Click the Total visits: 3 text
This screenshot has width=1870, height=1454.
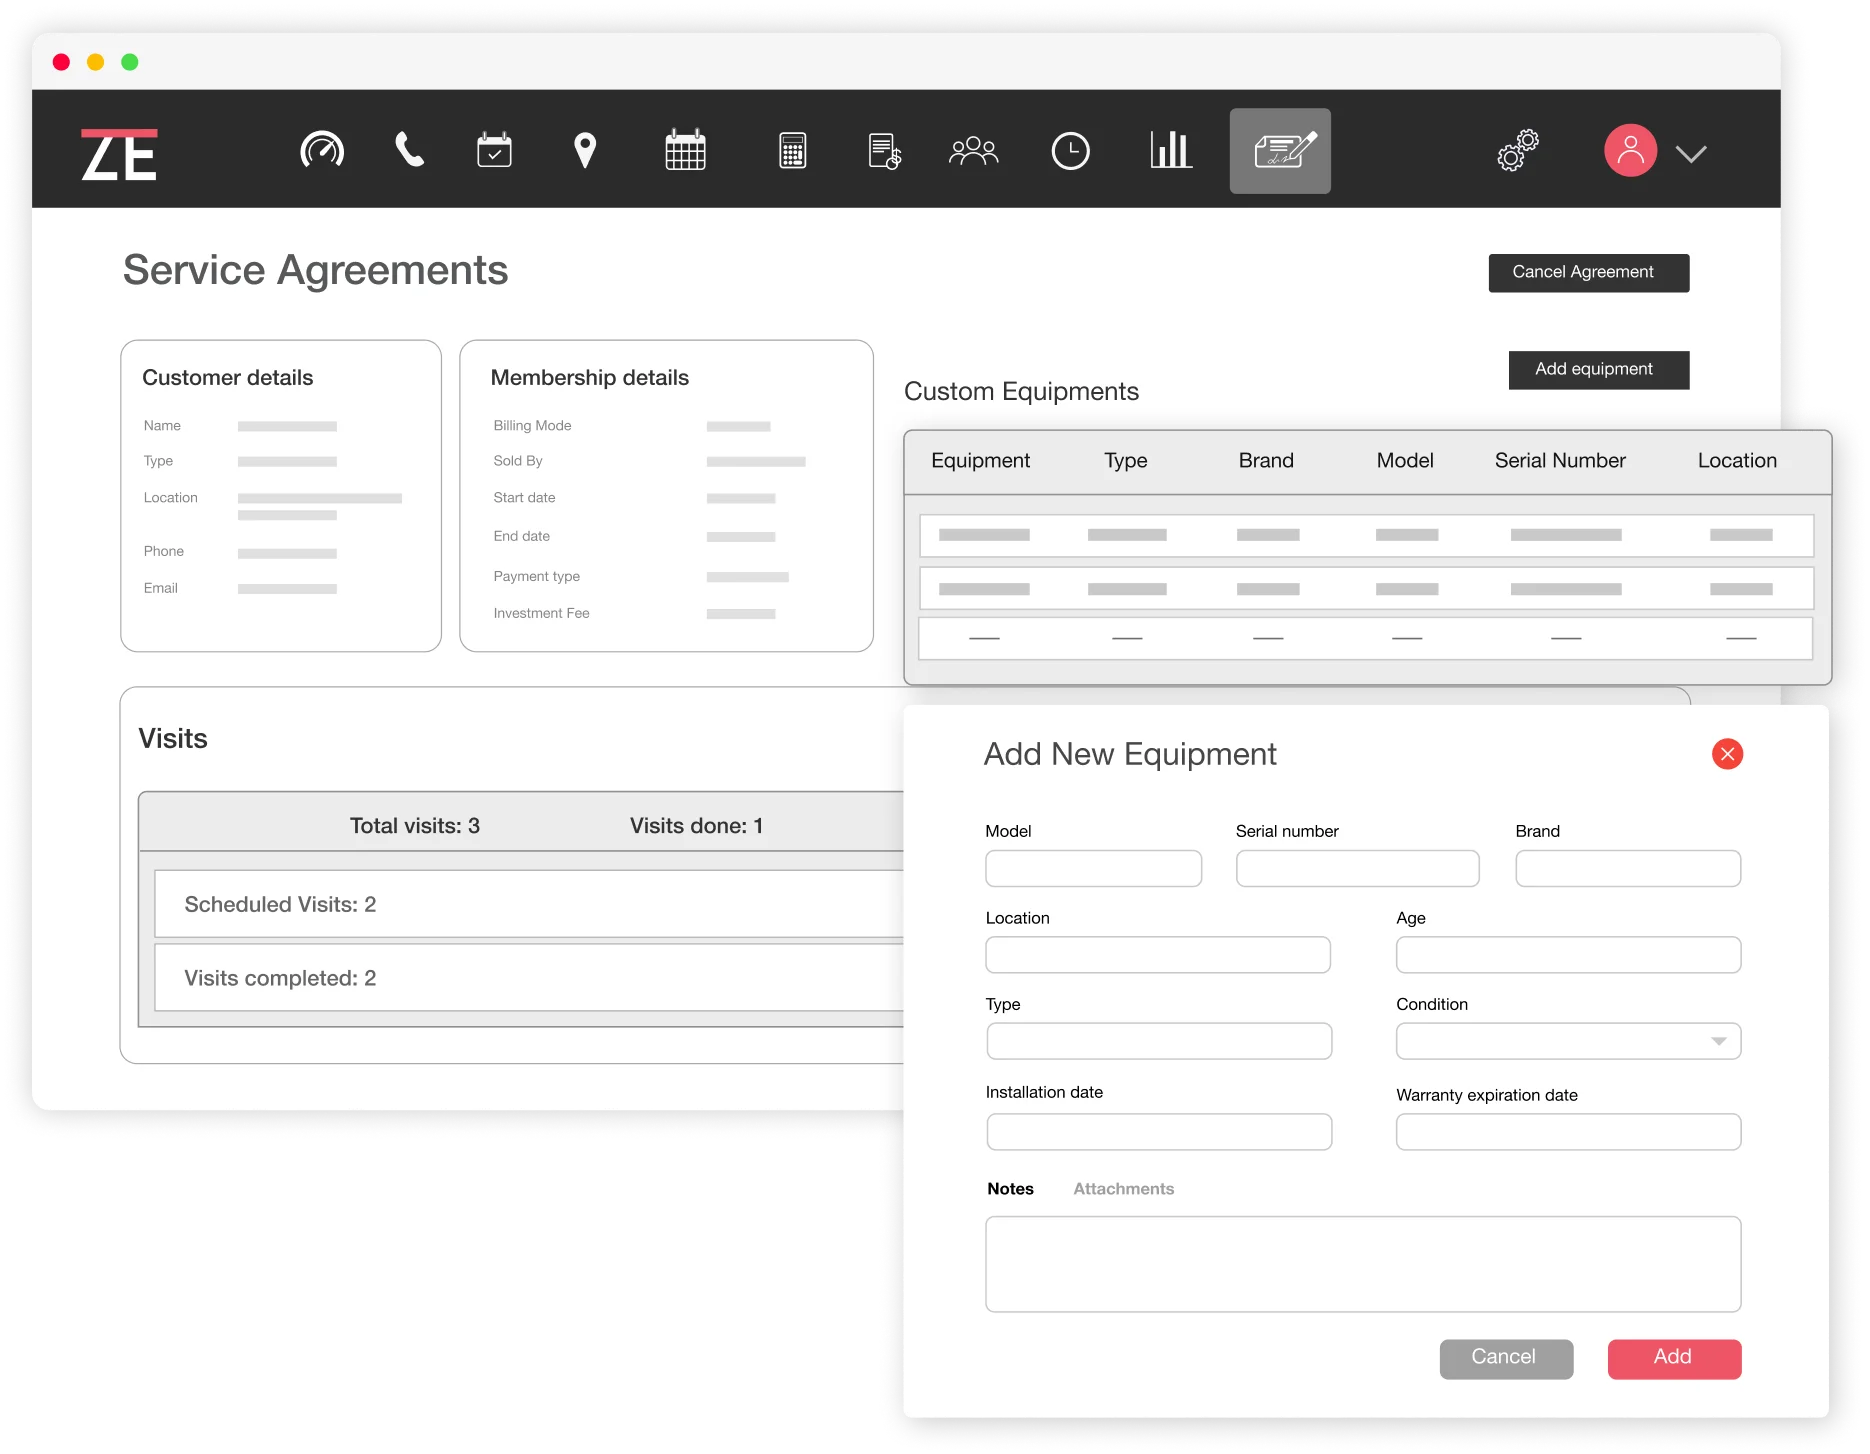coord(415,826)
